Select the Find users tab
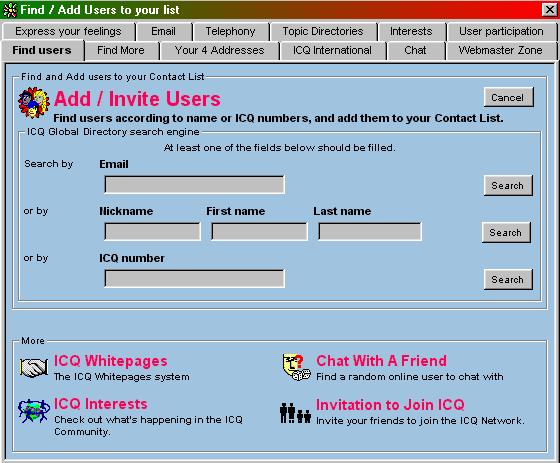This screenshot has width=560, height=463. [x=42, y=50]
